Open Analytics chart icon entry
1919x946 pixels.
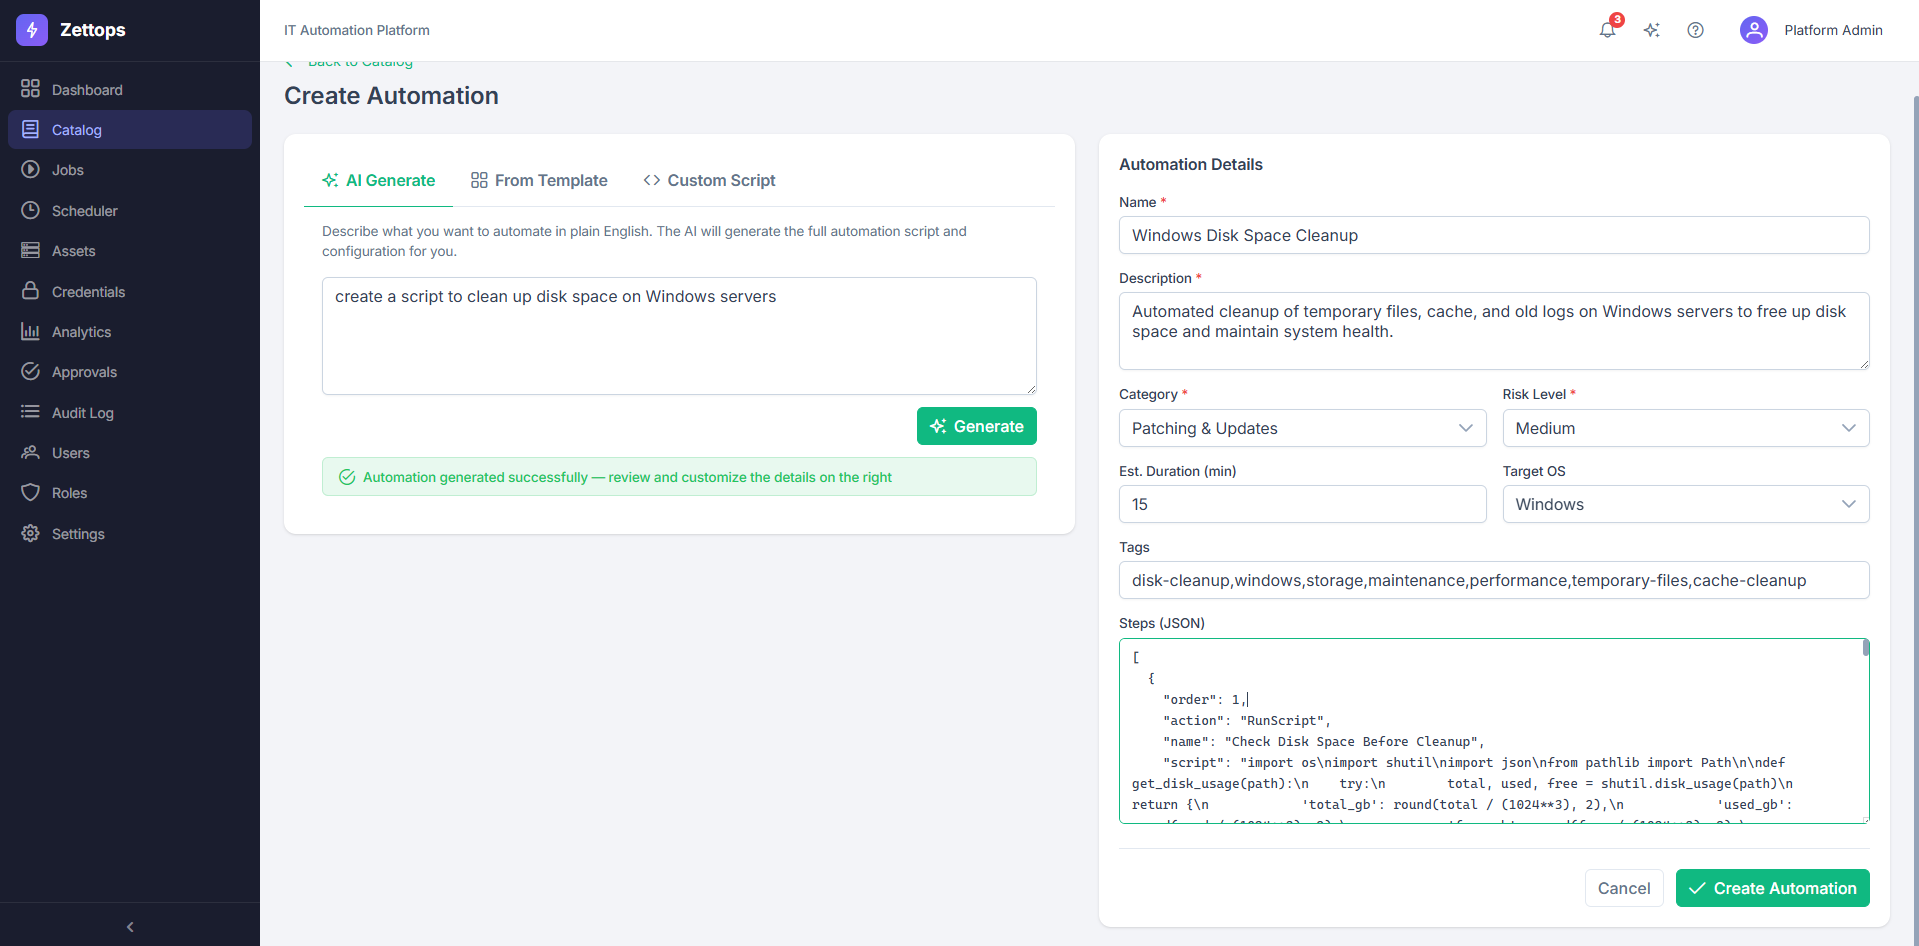tap(130, 332)
